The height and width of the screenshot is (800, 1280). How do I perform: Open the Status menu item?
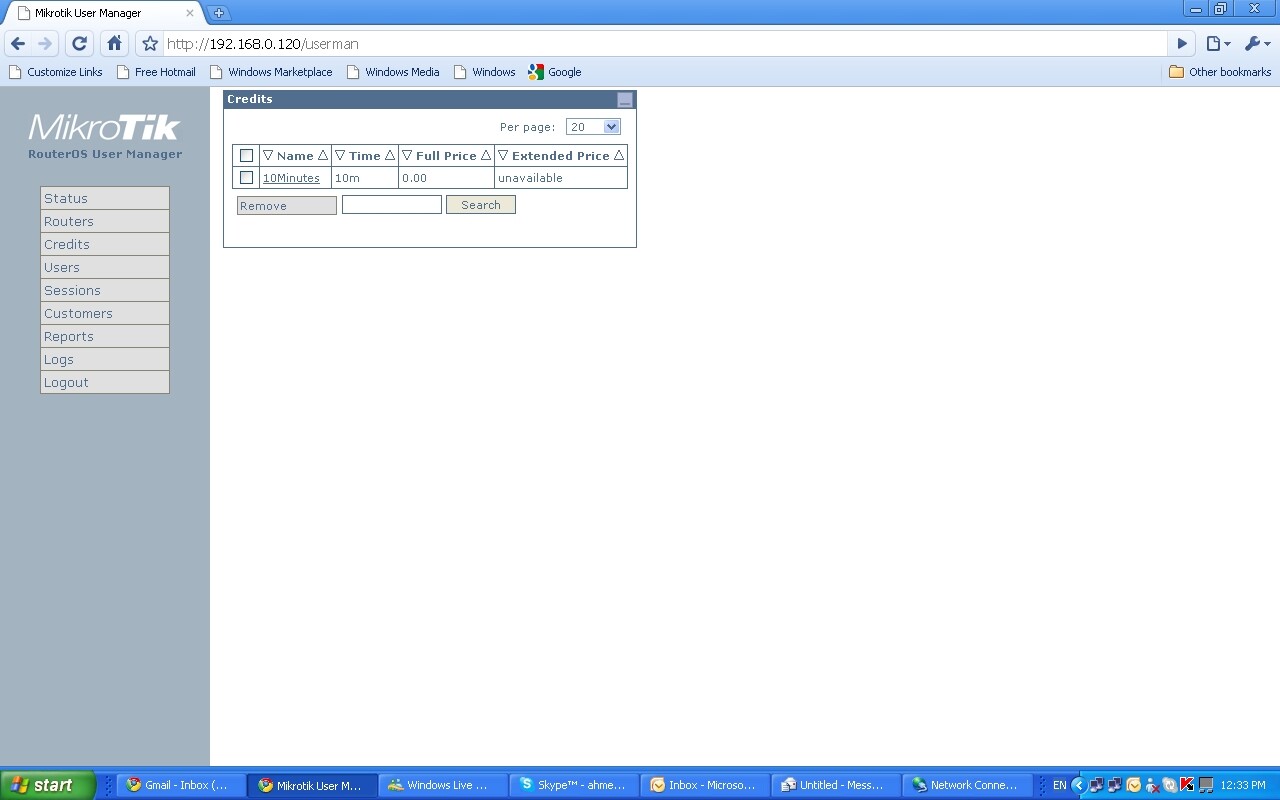(105, 198)
